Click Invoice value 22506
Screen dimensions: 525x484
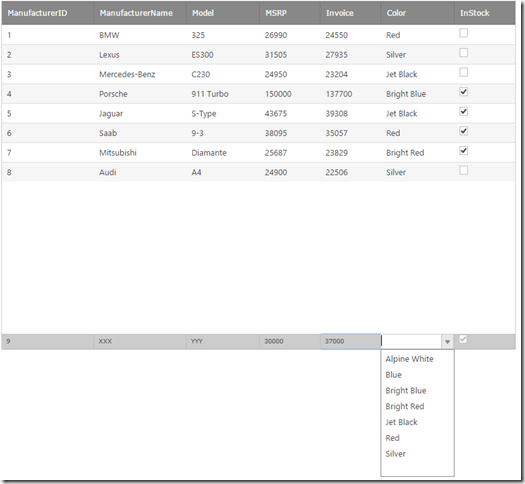351,172
